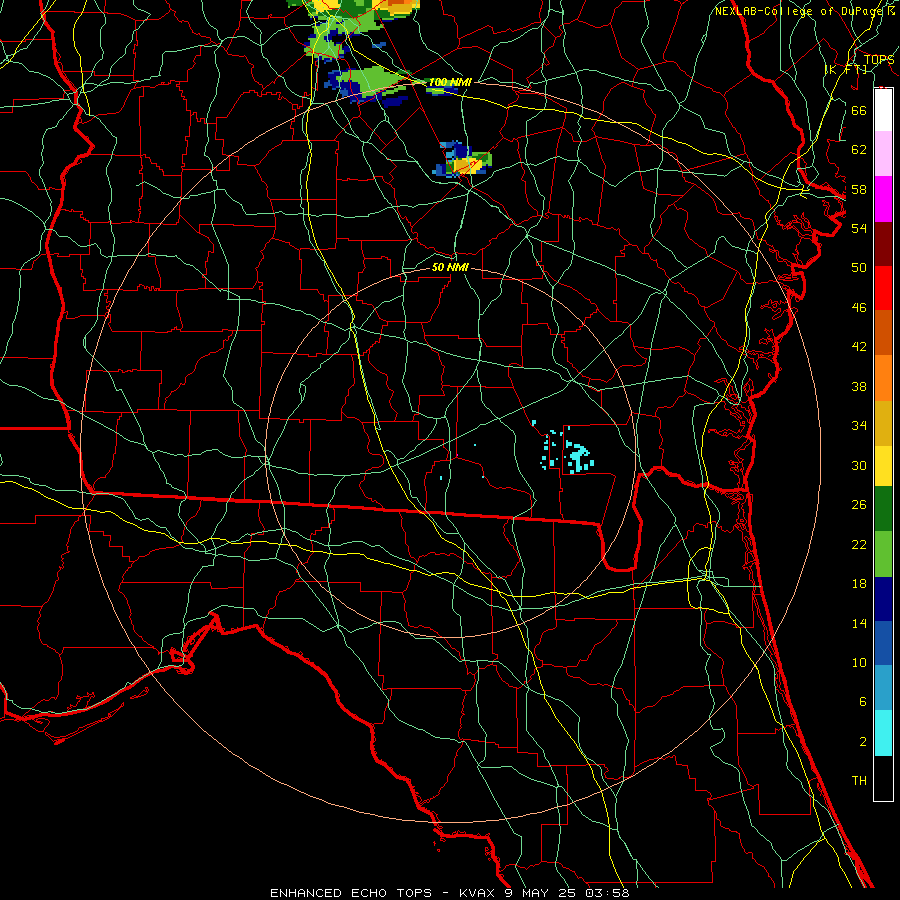Screen dimensions: 900x900
Task: Click the 'KVAX' station identifier
Action: (x=478, y=893)
